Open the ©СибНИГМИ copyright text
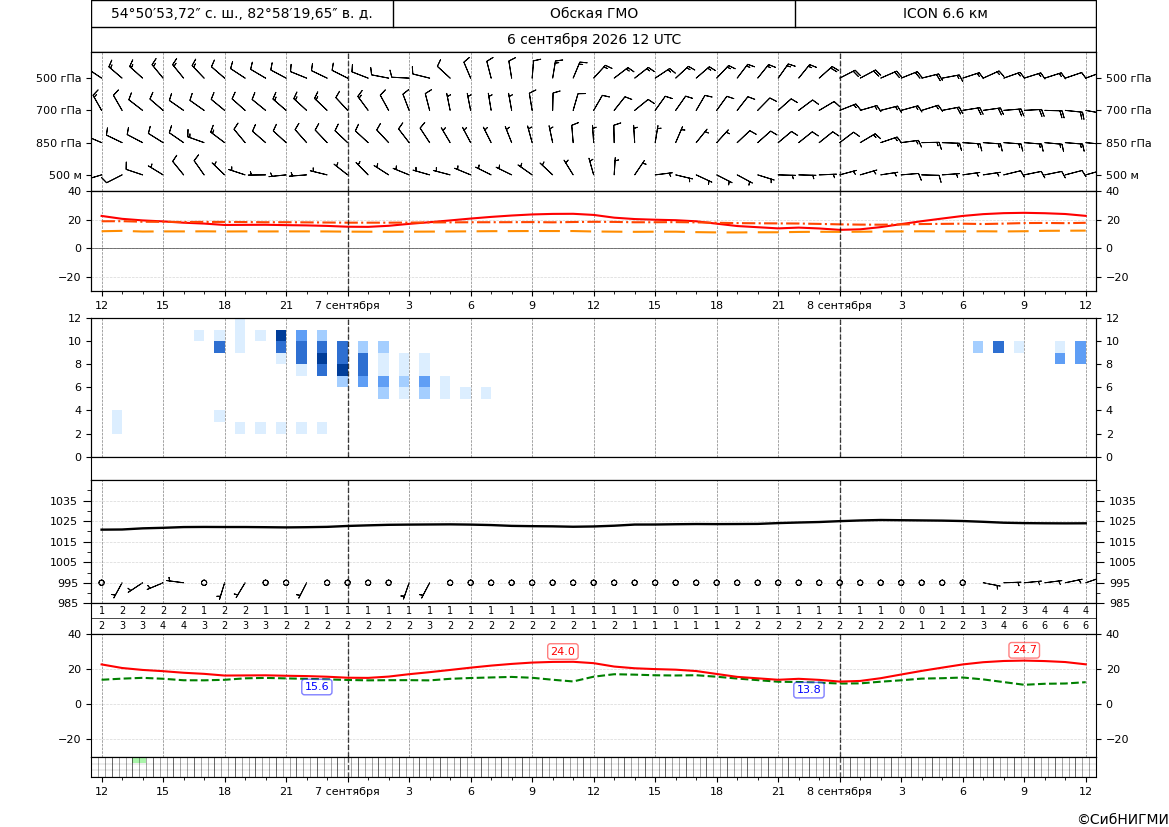The width and height of the screenshot is (1169, 827). pos(1122,819)
